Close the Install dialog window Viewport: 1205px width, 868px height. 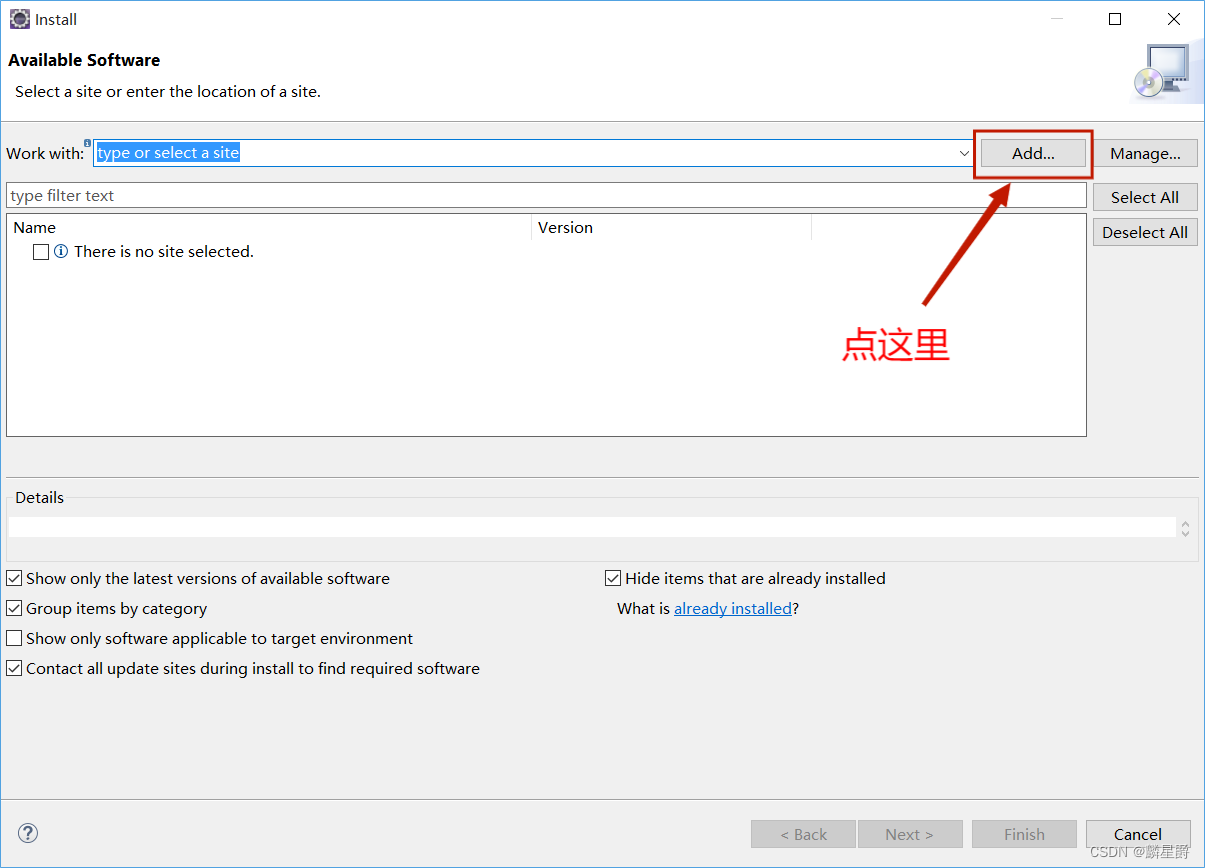1174,19
